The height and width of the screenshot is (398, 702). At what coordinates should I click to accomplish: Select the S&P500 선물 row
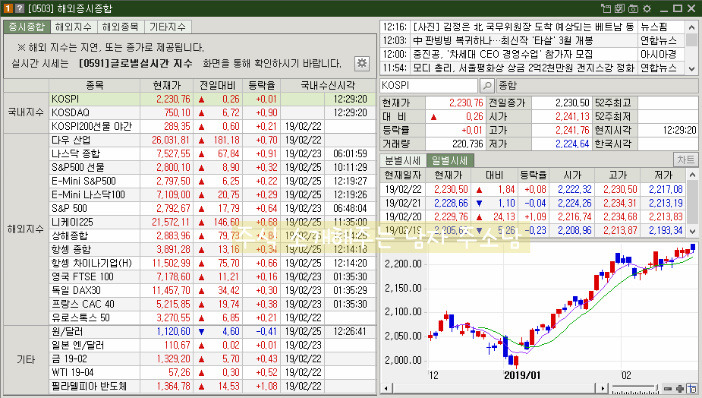[212, 167]
